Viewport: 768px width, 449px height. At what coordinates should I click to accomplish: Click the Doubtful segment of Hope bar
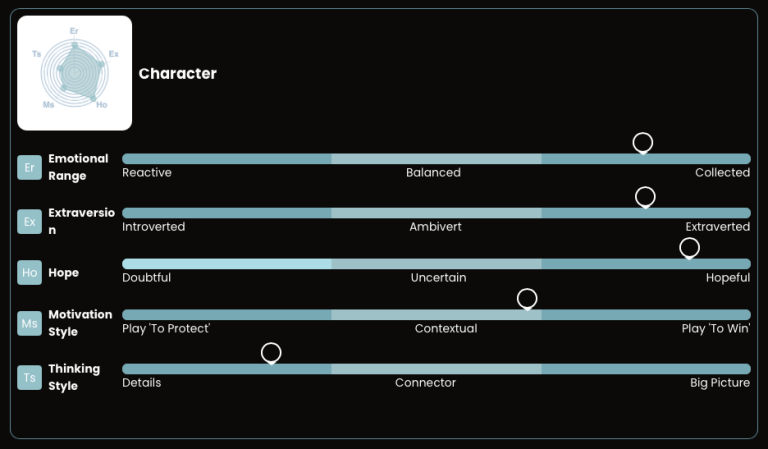pos(226,264)
